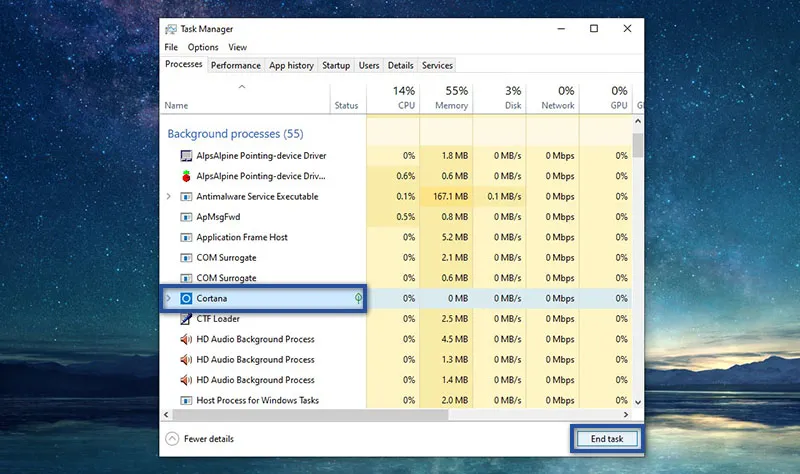Switch to the Services tab
800x474 pixels.
click(437, 65)
